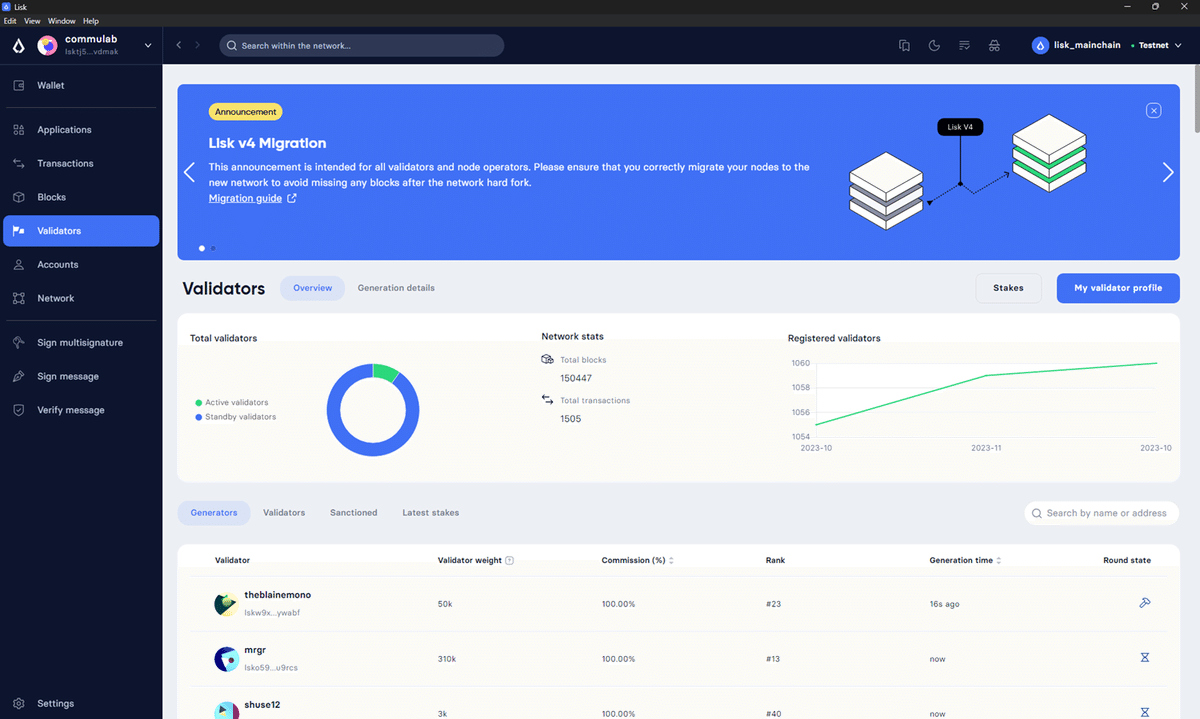Toggle discreet mode incognito icon
The width and height of the screenshot is (1200, 719).
[994, 46]
